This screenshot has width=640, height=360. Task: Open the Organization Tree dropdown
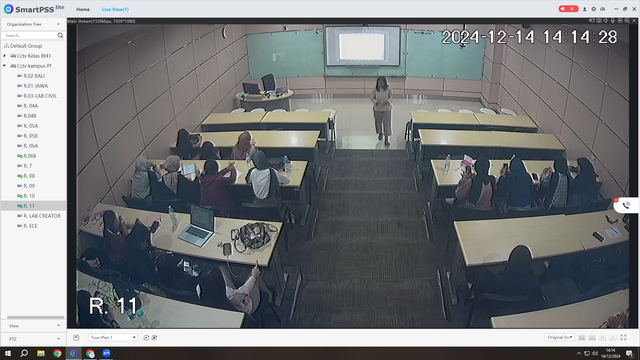[58, 24]
